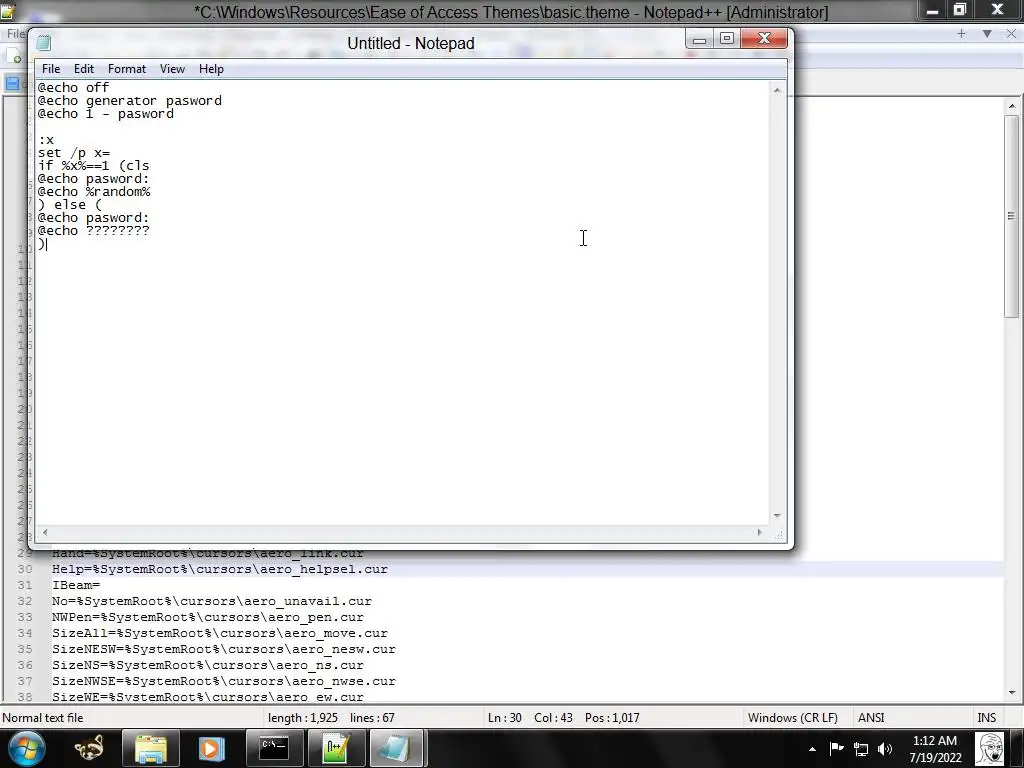
Task: Click the Notepad vertical scroll down arrow
Action: click(x=777, y=516)
